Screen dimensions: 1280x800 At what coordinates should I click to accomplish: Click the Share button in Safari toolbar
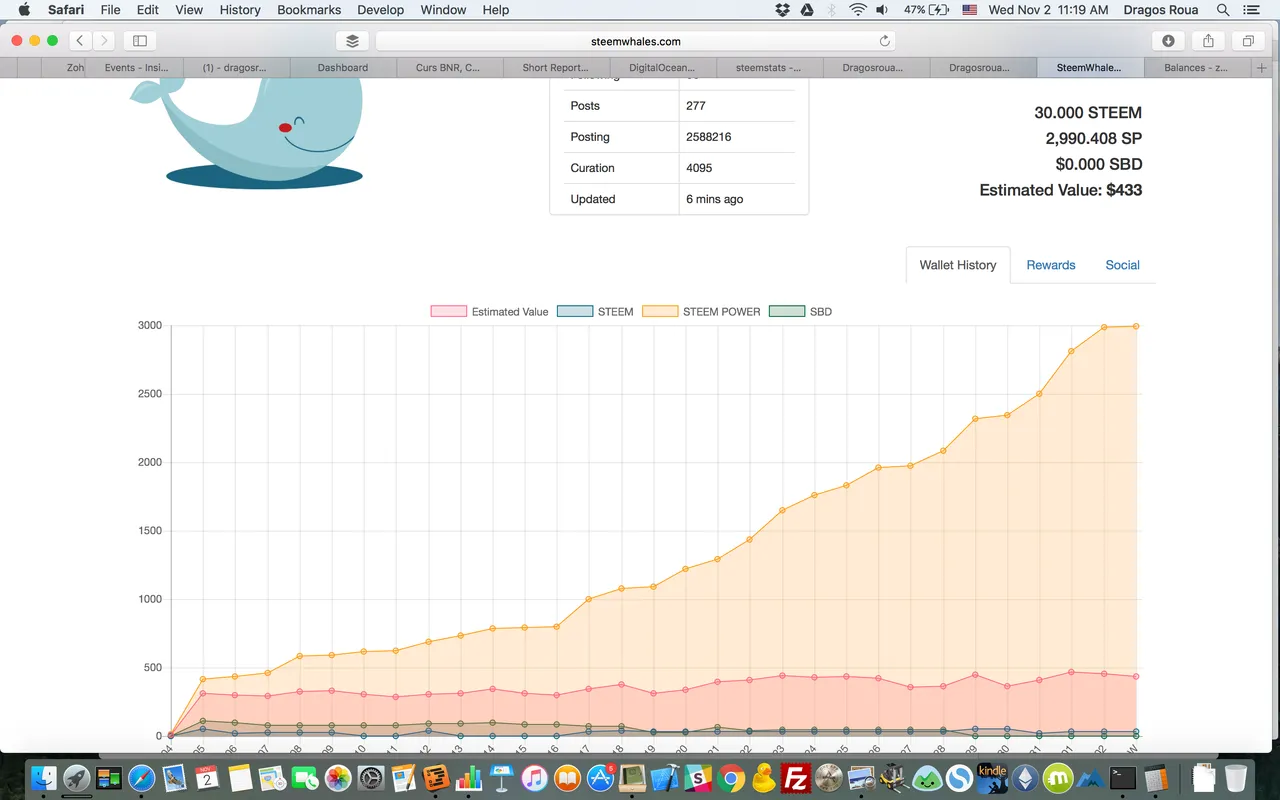[1208, 41]
